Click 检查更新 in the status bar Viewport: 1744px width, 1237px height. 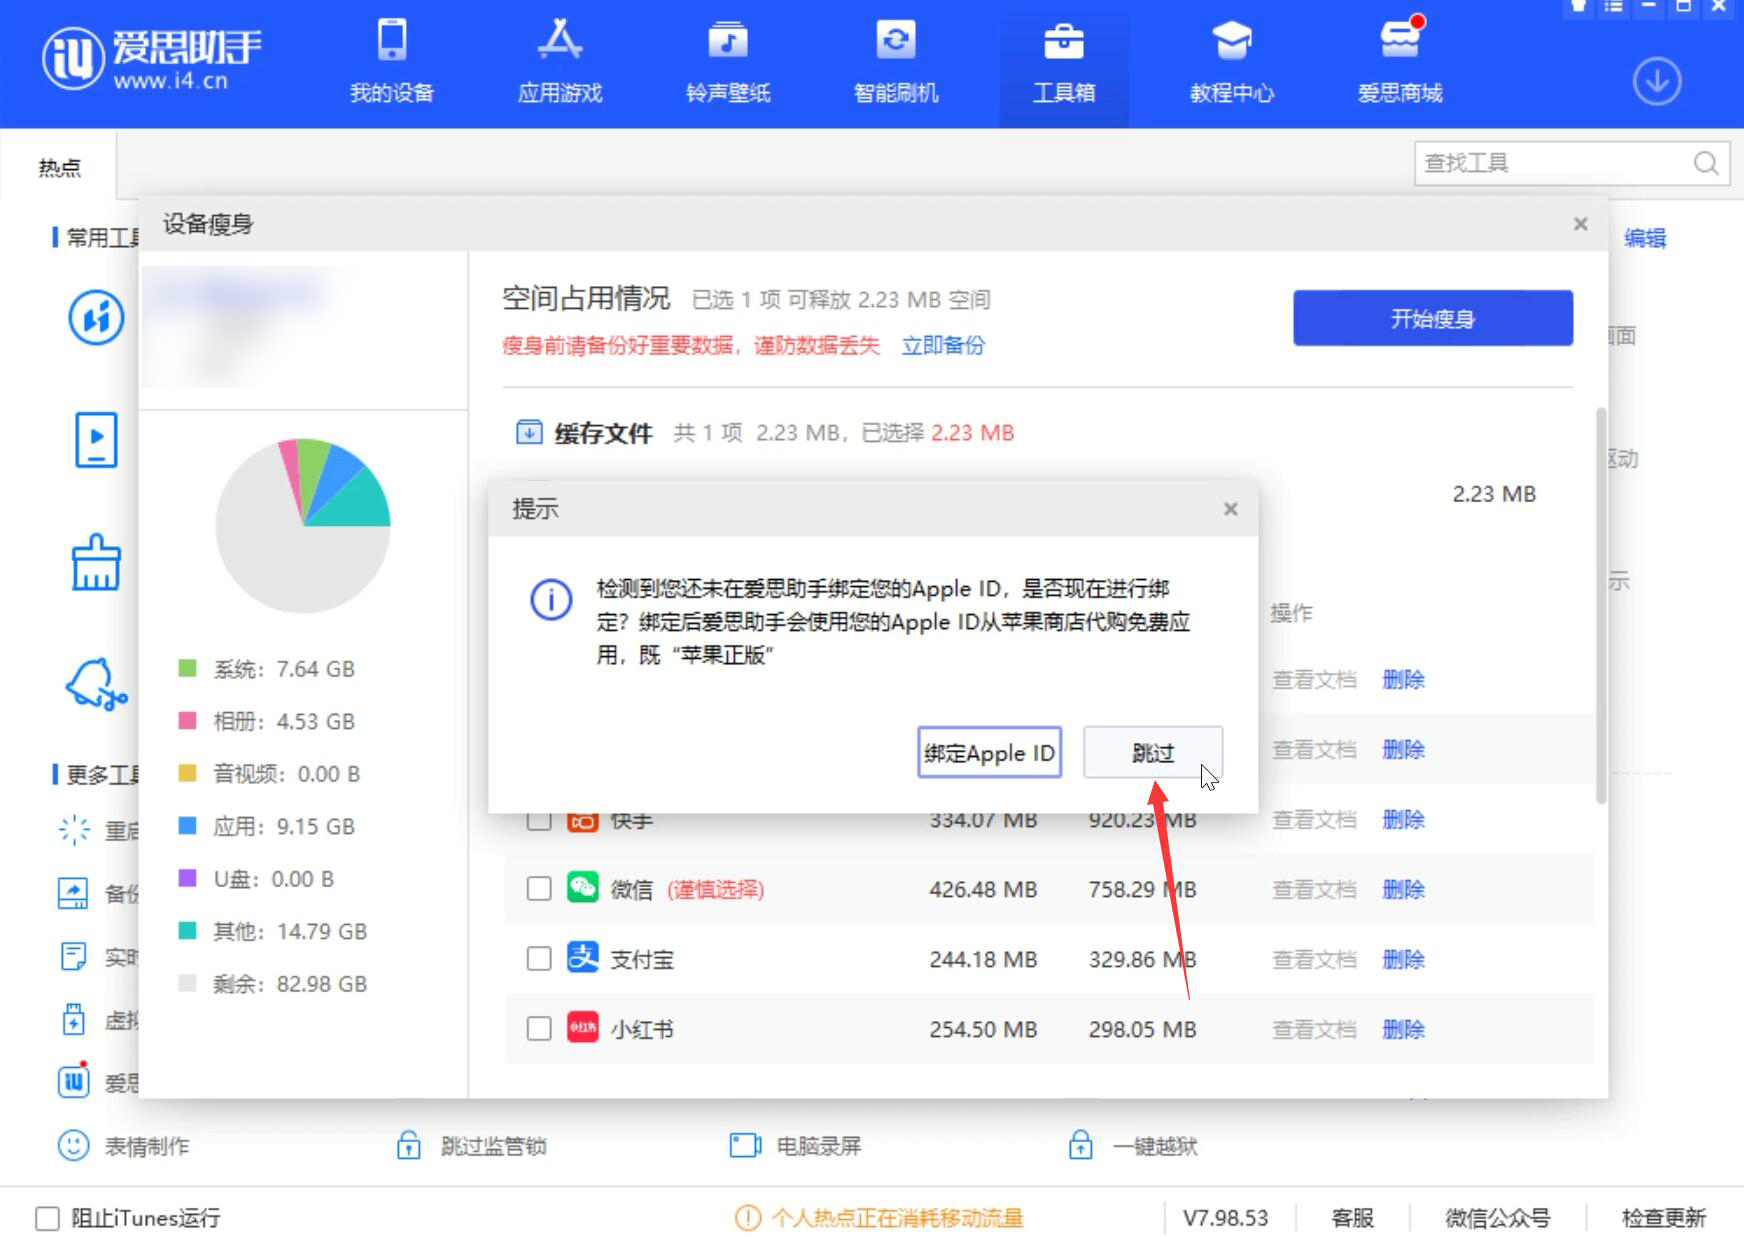click(1664, 1218)
